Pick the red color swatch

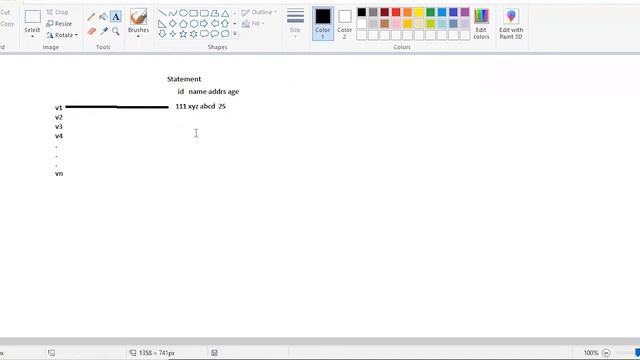396,12
